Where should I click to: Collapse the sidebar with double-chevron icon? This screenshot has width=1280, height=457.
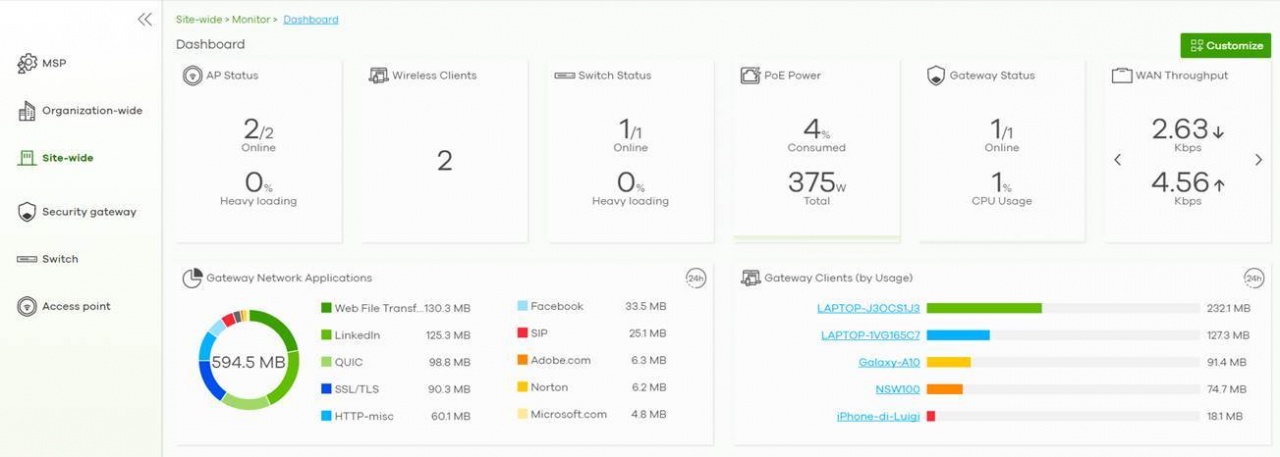pyautogui.click(x=145, y=19)
